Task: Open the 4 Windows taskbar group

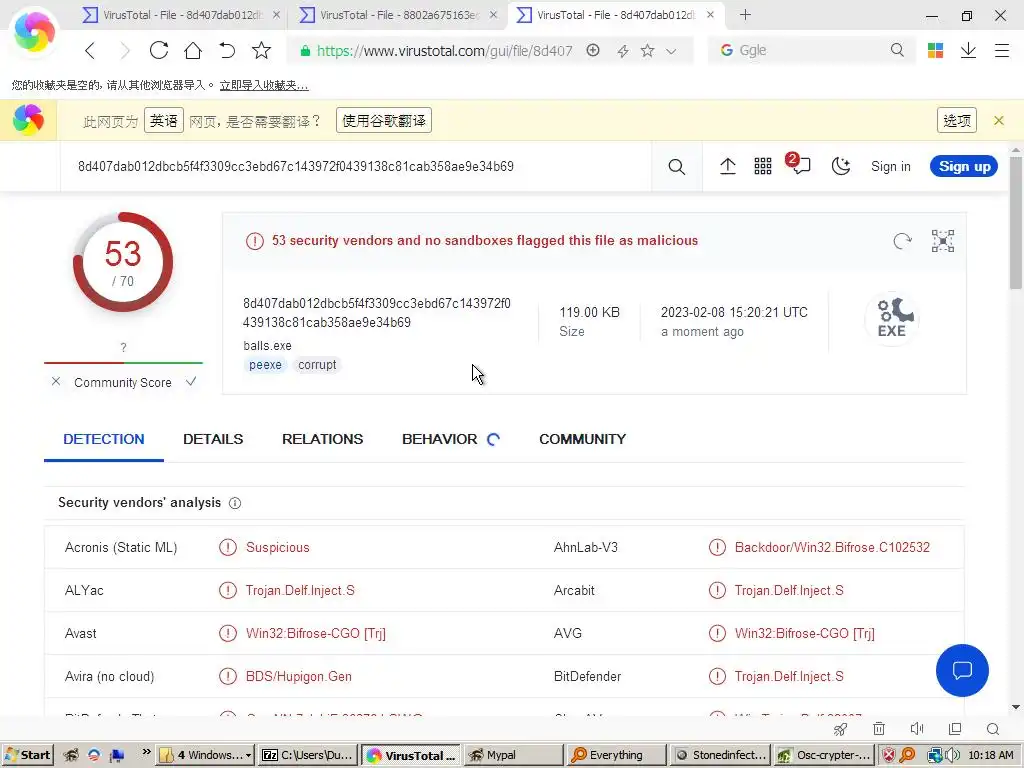Action: 206,755
